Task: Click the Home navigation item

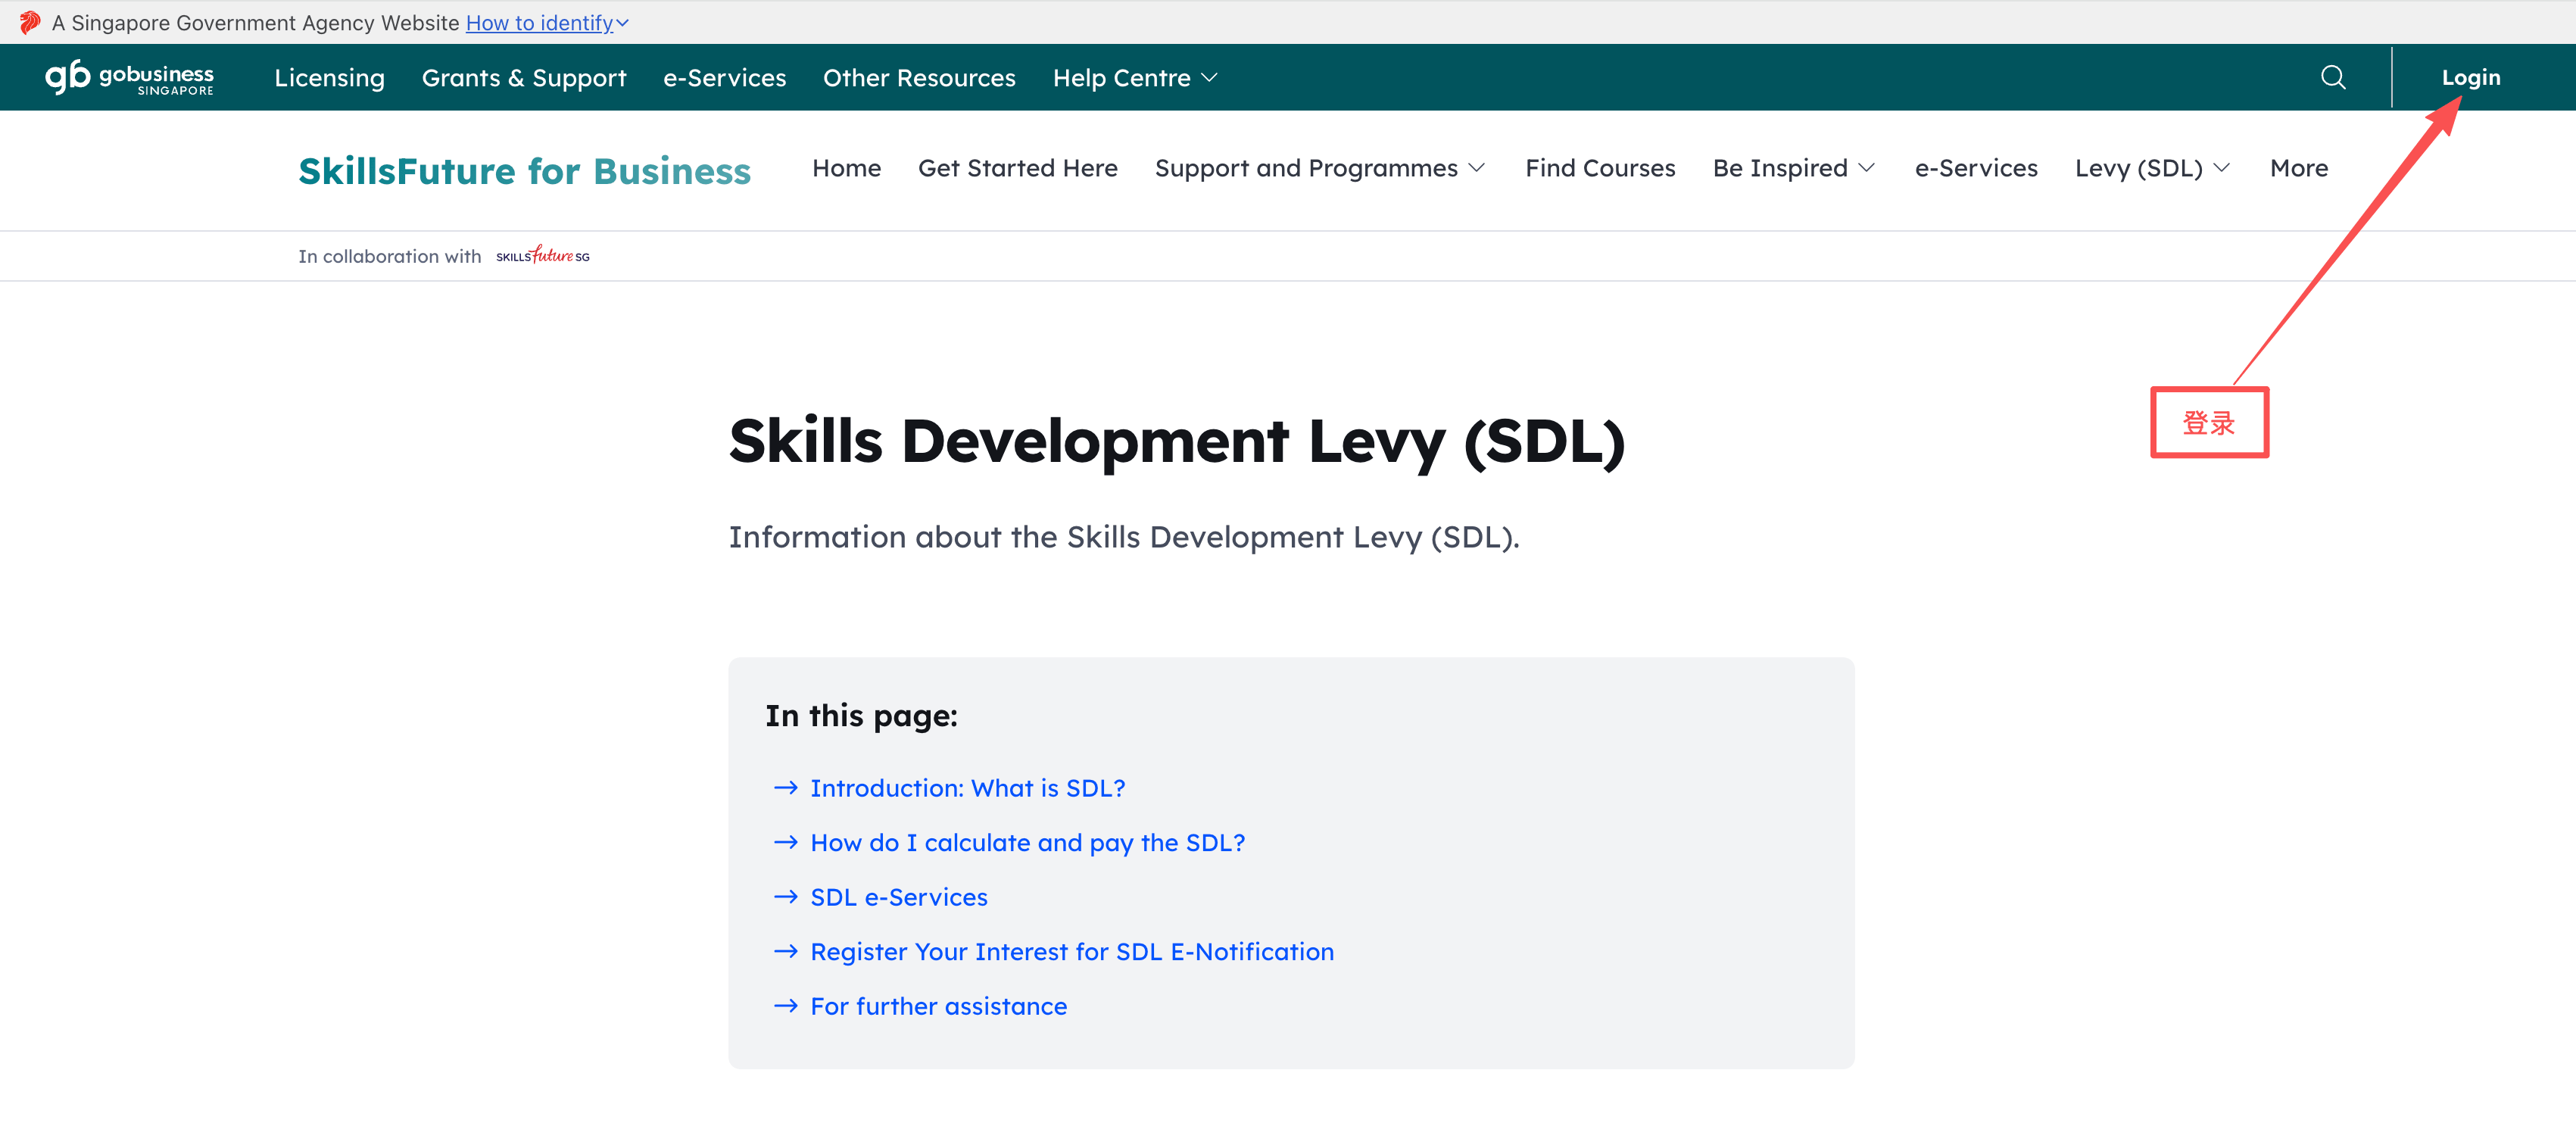Action: tap(846, 168)
